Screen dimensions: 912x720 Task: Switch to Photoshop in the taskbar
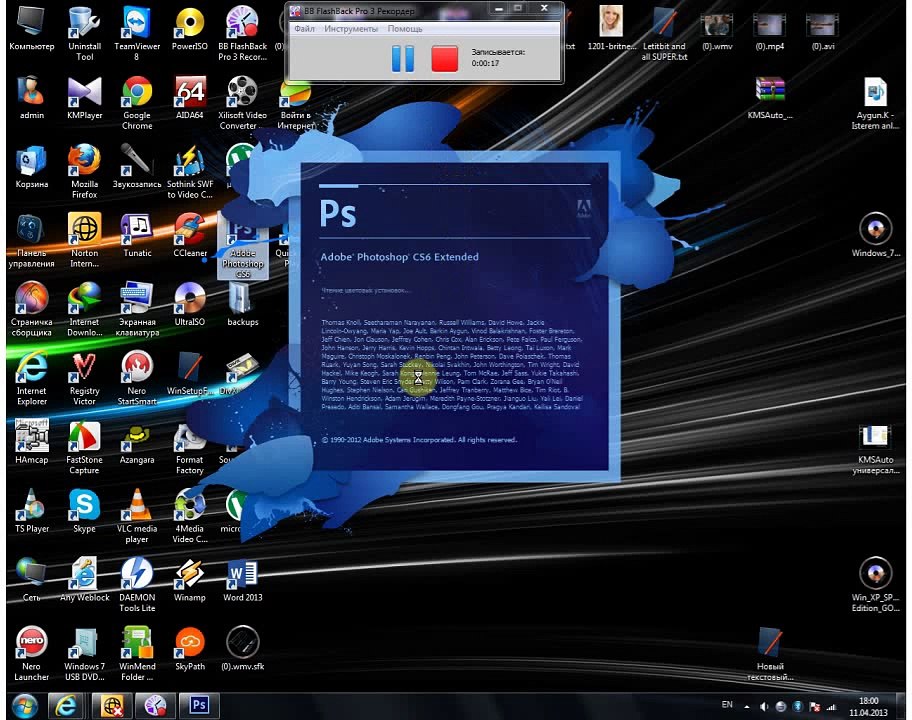tap(199, 705)
